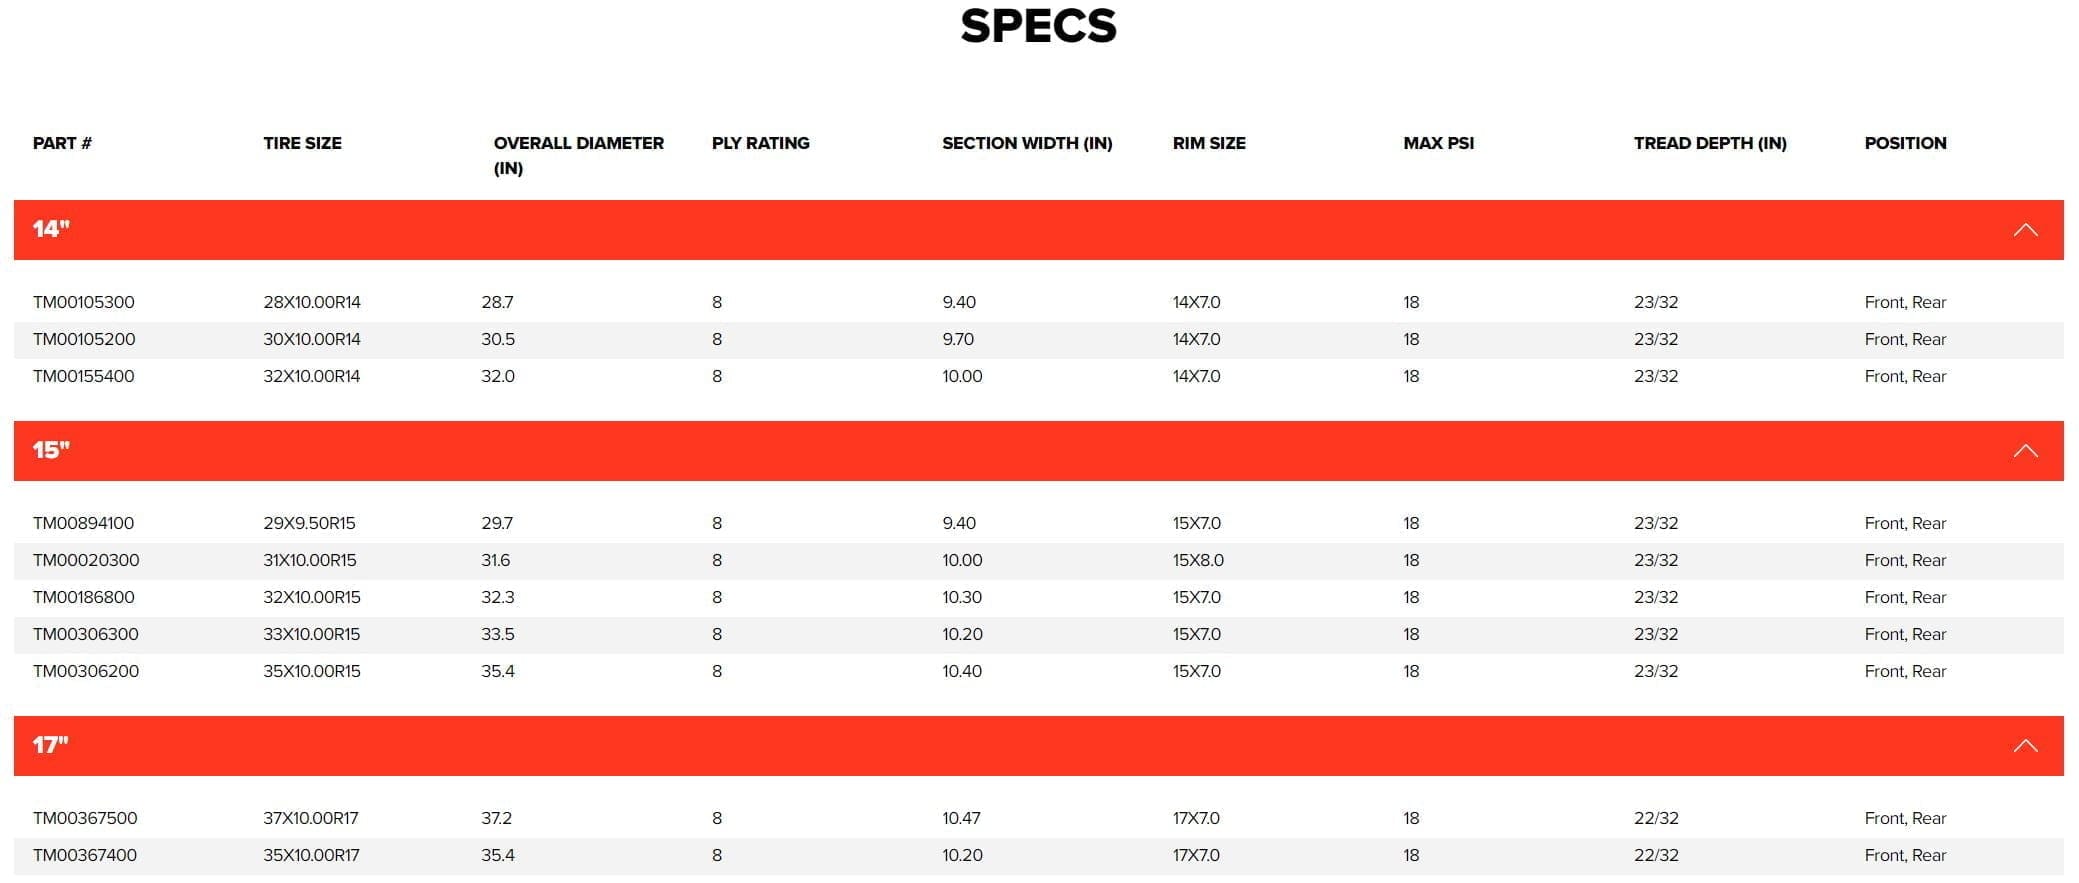Viewport: 2079px width, 883px height.
Task: Click tire size 31X10.00R15
Action: [x=310, y=560]
